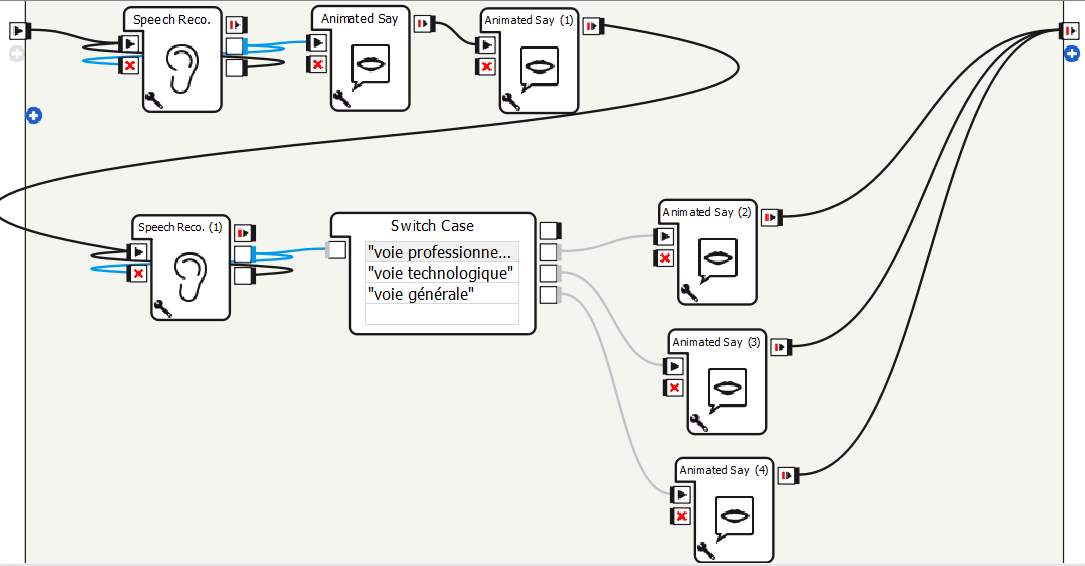Screen dimensions: 1085x566
Task: Click the diagram's onStart port at top left
Action: pyautogui.click(x=18, y=31)
